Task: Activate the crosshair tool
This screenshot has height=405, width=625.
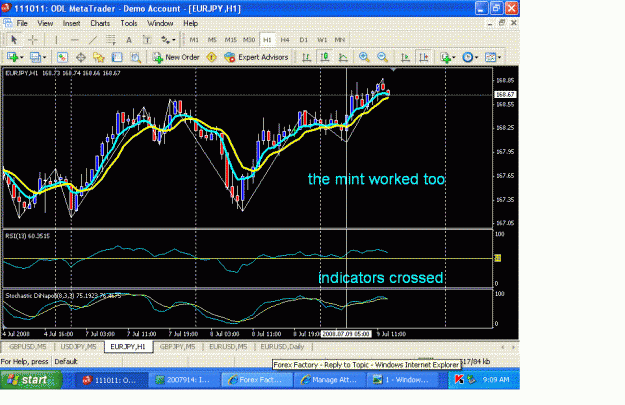Action: click(x=33, y=40)
